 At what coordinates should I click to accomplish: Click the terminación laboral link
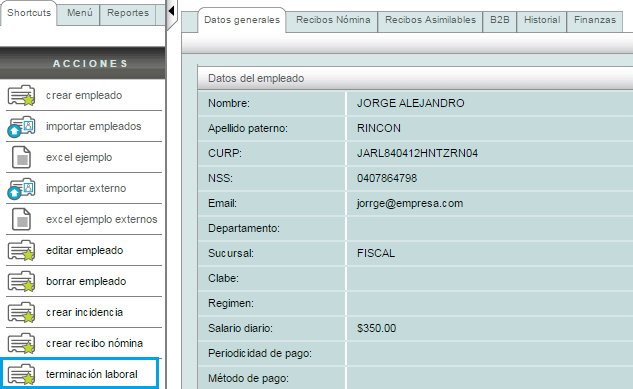pos(92,374)
